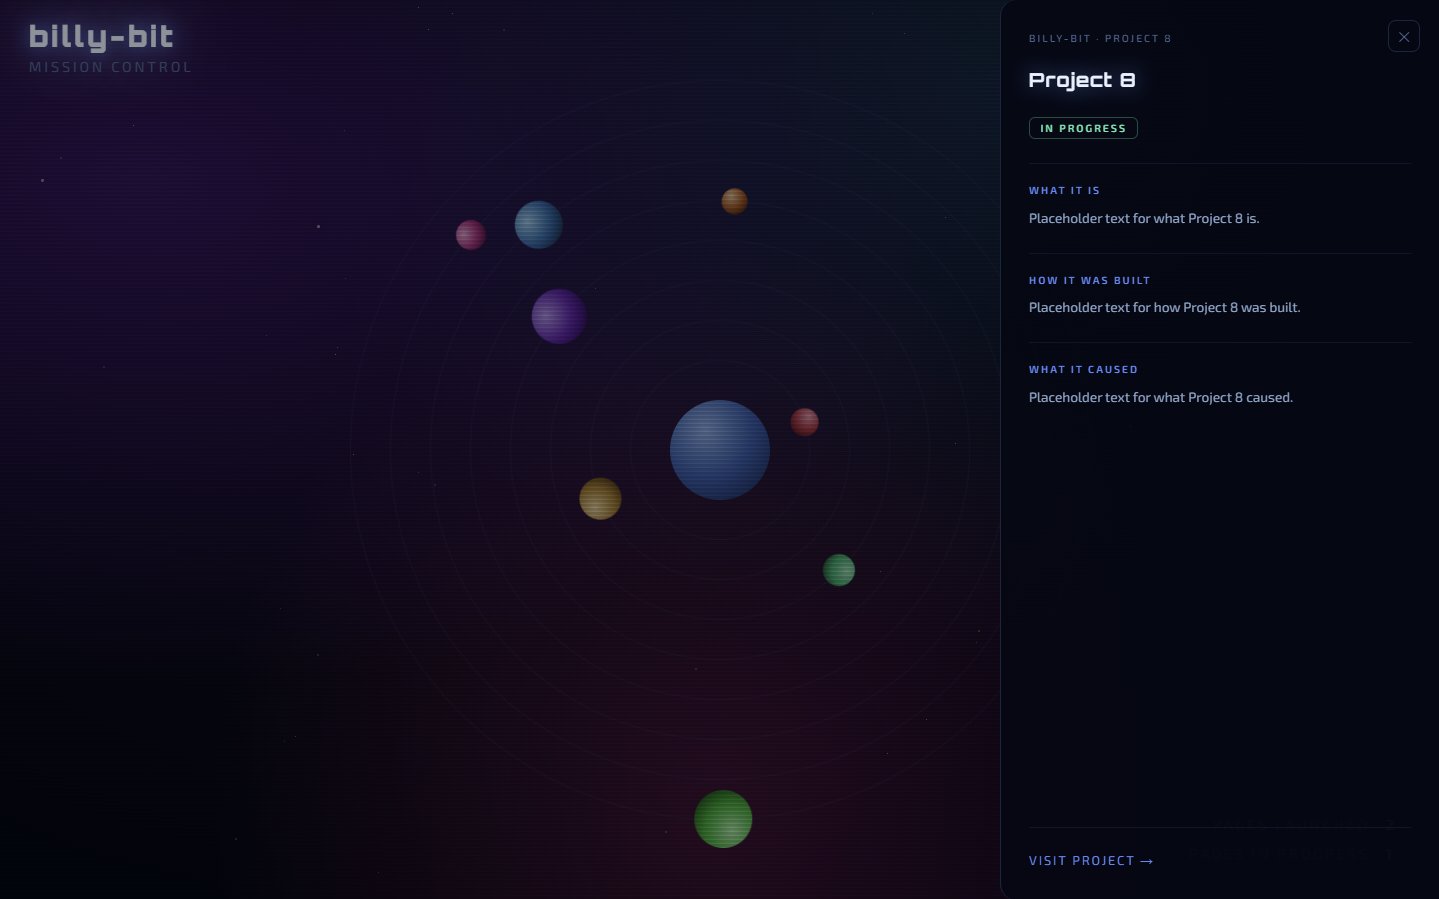Click the 'How It Was Built' section label

[1090, 280]
